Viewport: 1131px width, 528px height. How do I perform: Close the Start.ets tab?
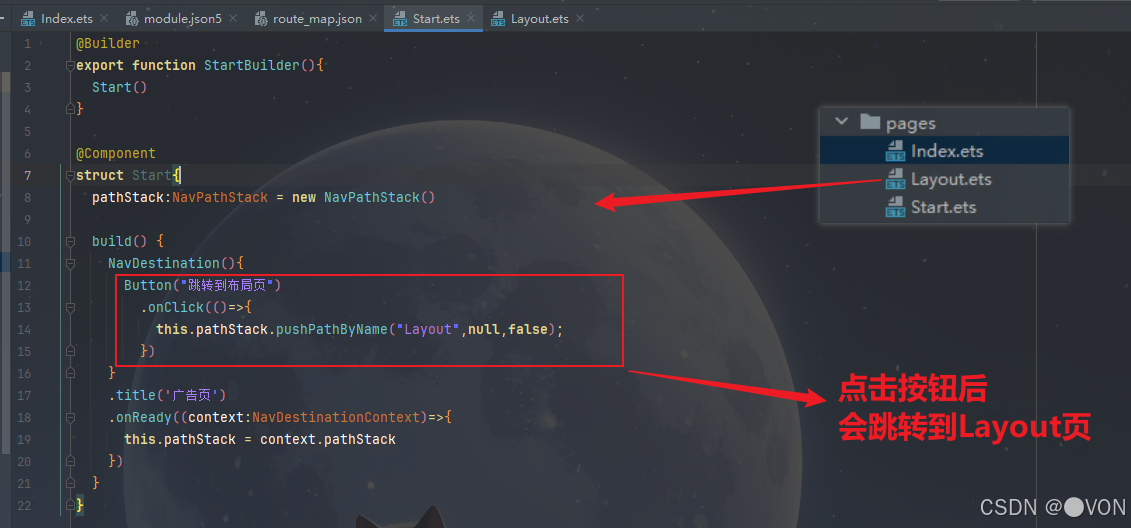coord(471,19)
